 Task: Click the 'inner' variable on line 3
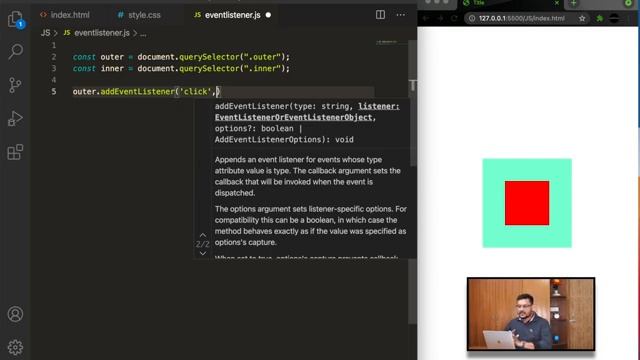click(112, 69)
